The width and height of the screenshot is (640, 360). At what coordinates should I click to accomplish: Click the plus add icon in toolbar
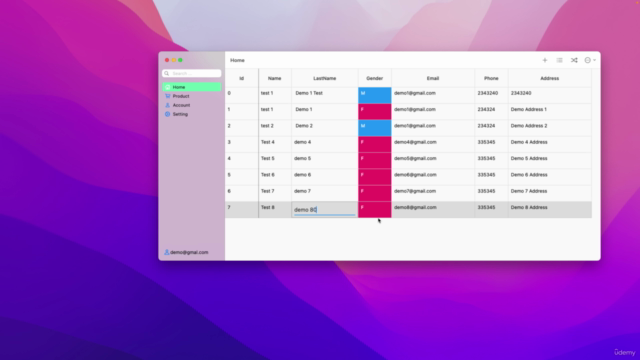(x=544, y=60)
